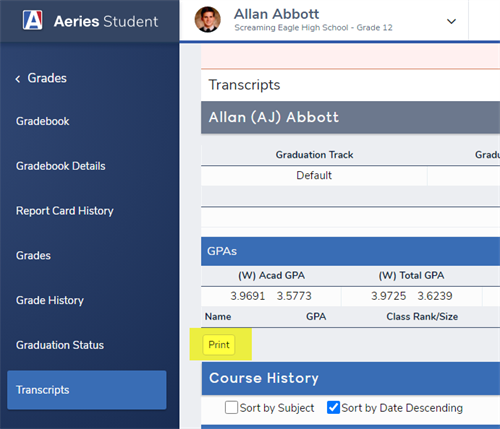Click Screaming Eagle High School - Grade 12 text

313,28
